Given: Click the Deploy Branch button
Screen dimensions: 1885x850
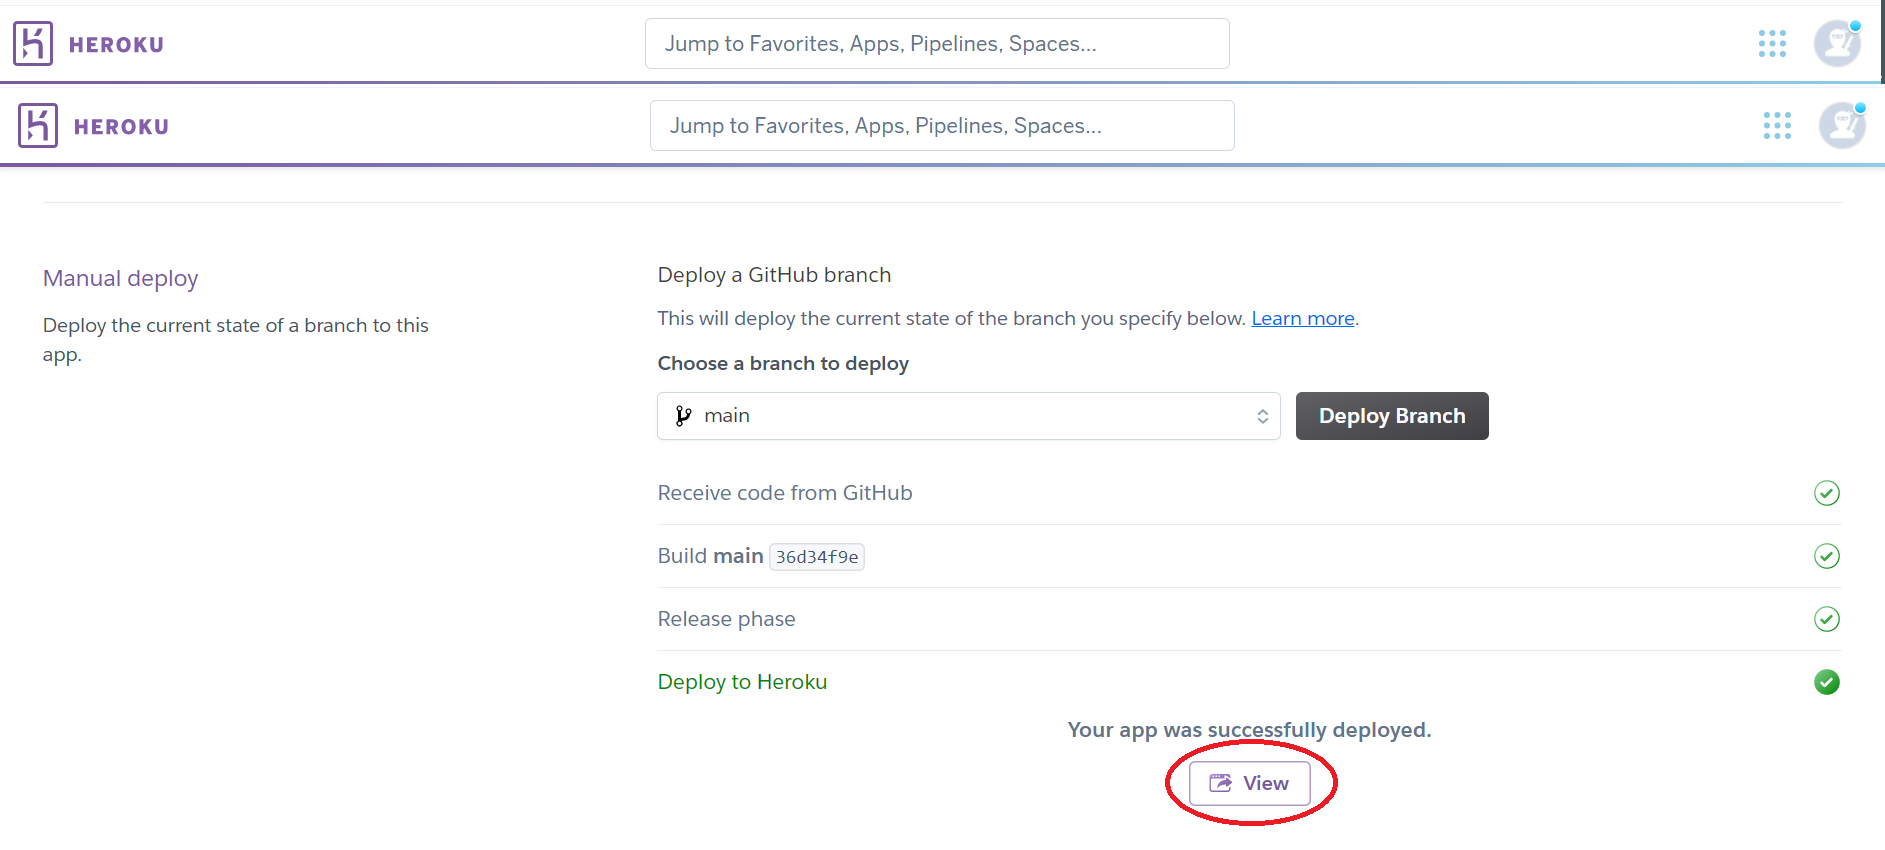Looking at the screenshot, I should click(x=1392, y=416).
